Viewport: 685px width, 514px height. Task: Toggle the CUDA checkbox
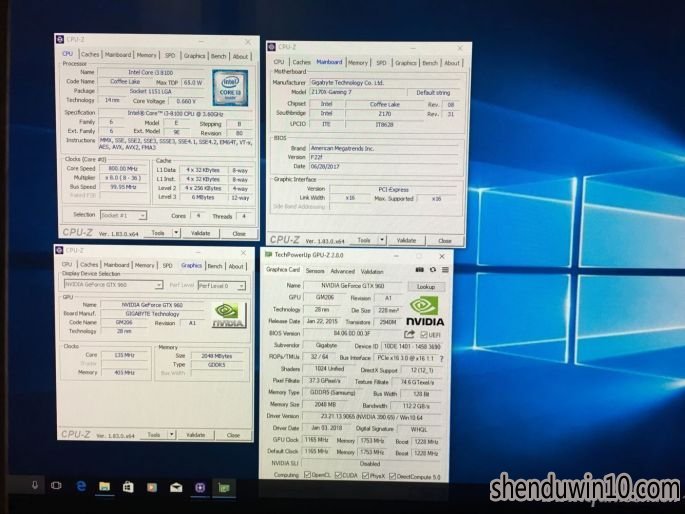(x=338, y=475)
